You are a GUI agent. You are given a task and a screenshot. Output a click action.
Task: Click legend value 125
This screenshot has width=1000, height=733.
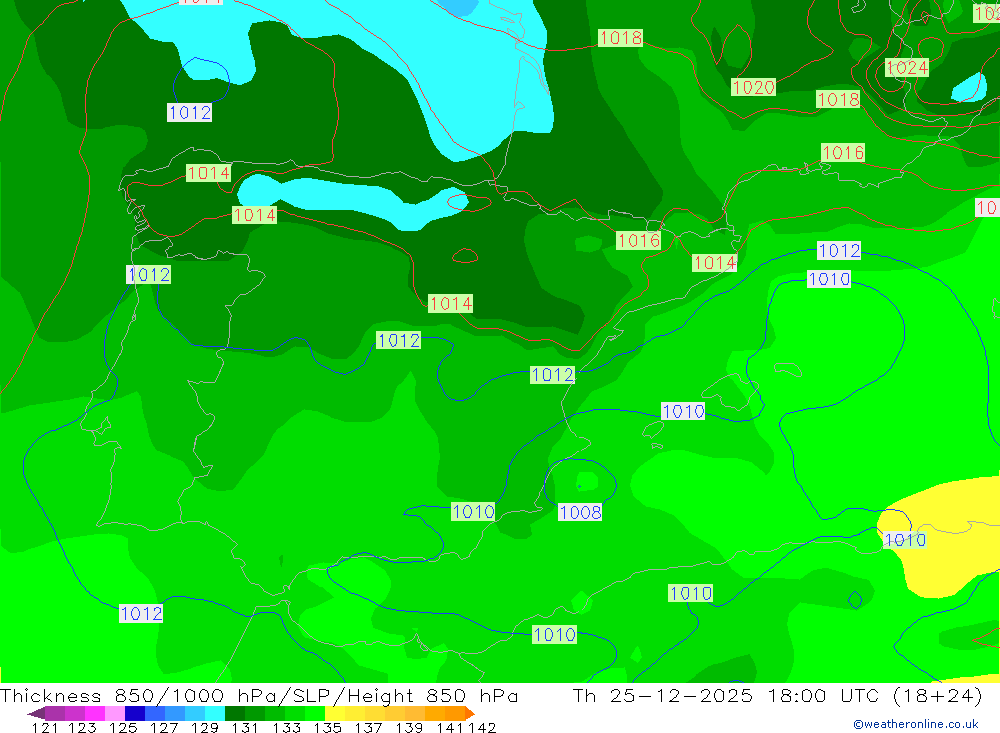pyautogui.click(x=123, y=727)
